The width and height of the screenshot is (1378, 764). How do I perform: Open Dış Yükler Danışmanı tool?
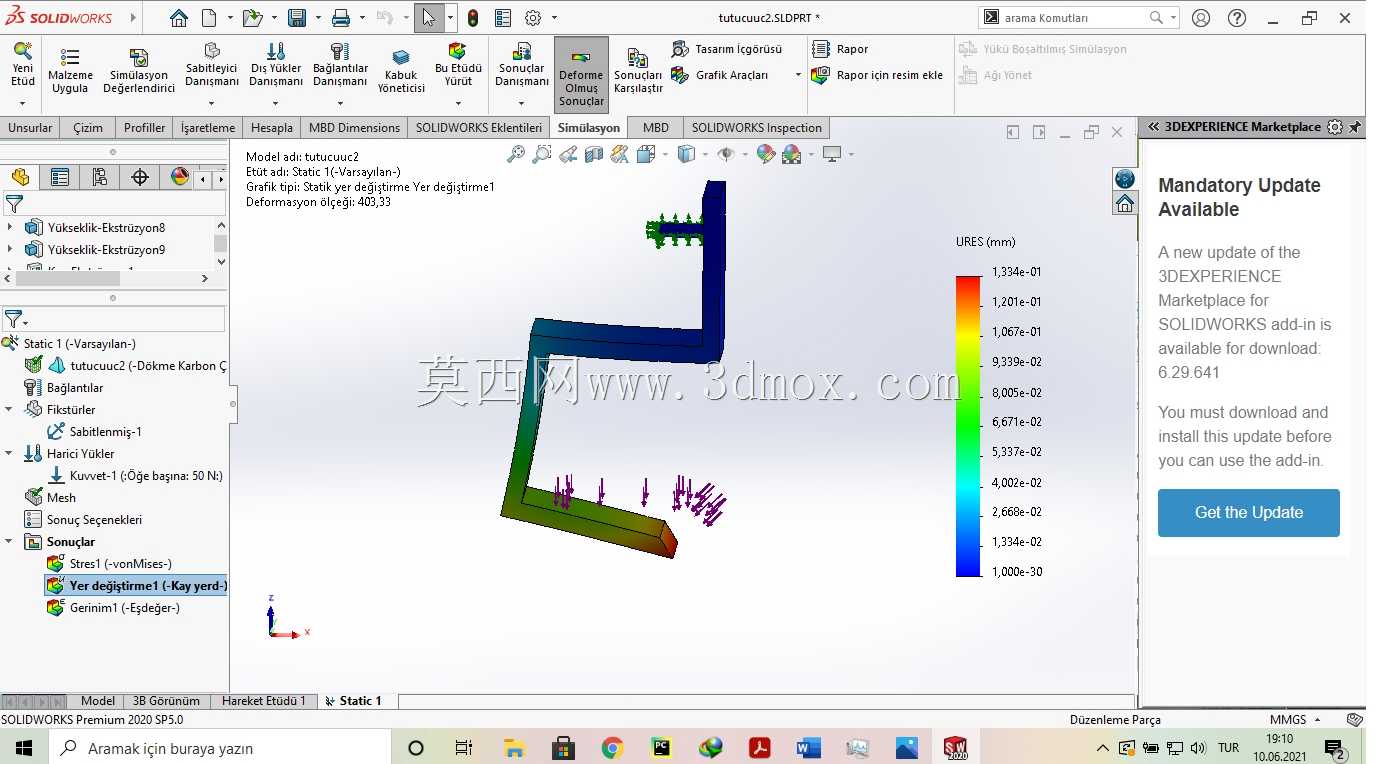(x=276, y=66)
